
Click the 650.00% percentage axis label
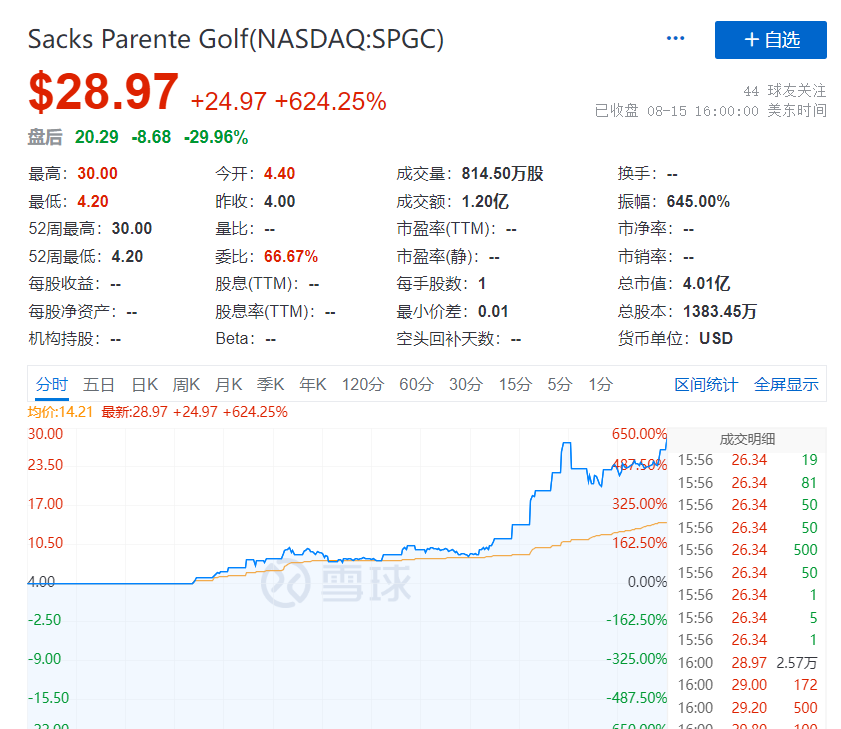(x=639, y=433)
